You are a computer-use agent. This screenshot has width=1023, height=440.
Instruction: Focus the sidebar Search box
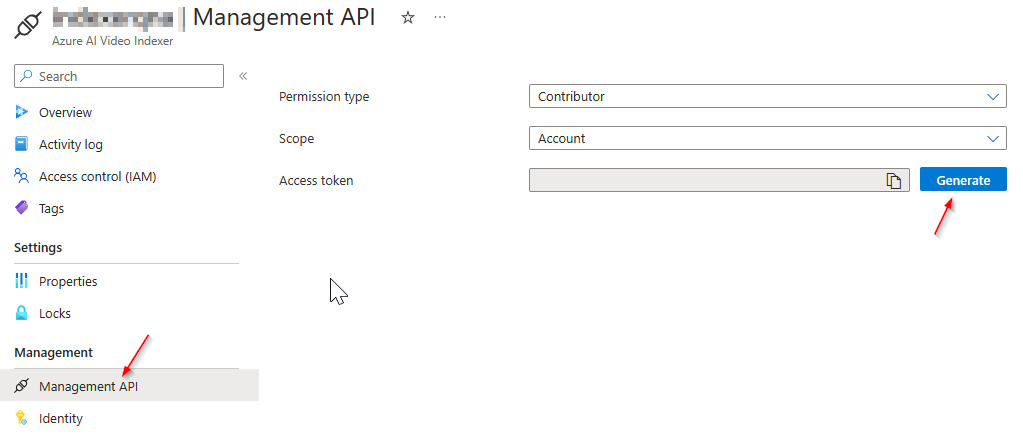119,76
